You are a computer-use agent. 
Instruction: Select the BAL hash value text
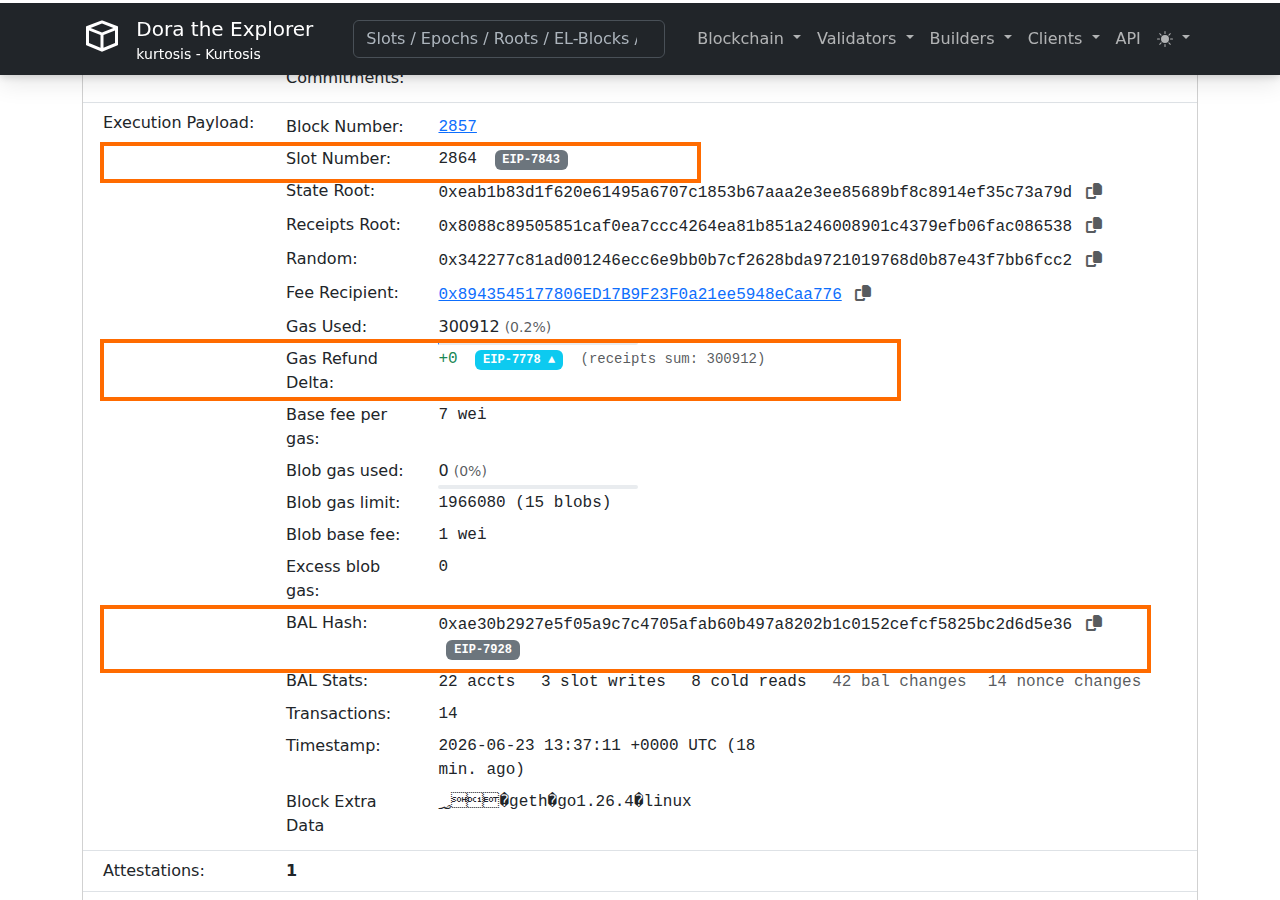click(755, 624)
